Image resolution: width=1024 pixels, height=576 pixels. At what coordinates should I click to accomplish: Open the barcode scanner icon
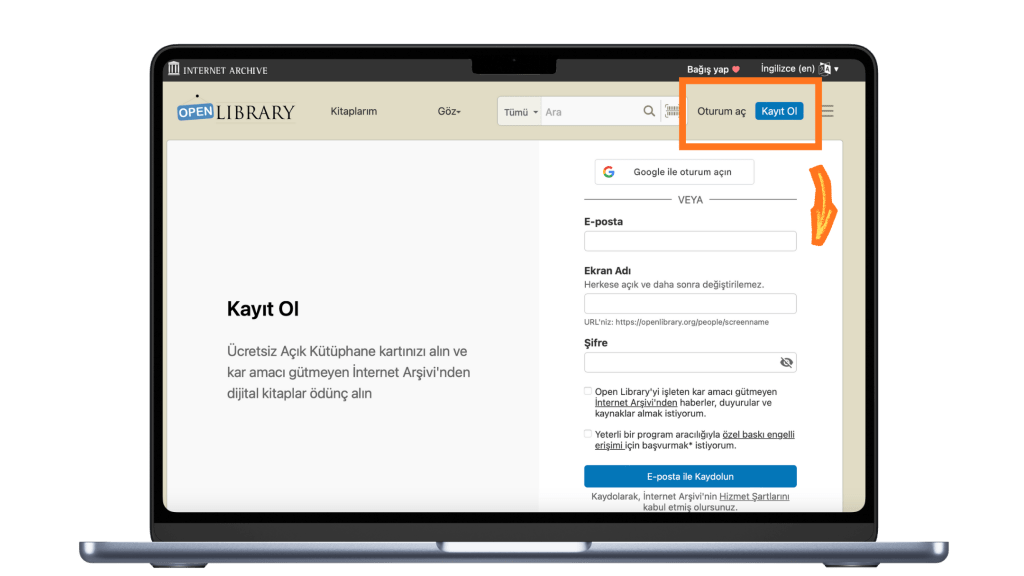point(672,112)
